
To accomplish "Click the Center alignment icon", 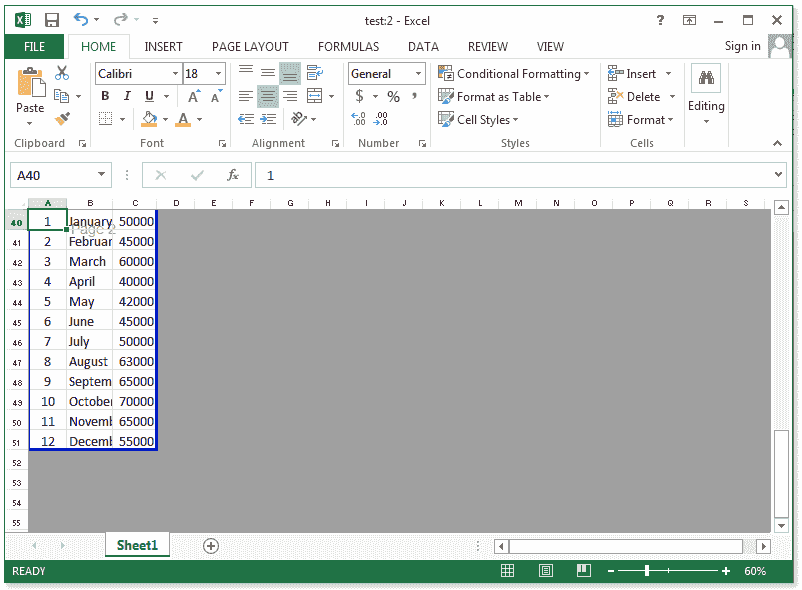I will tap(266, 95).
